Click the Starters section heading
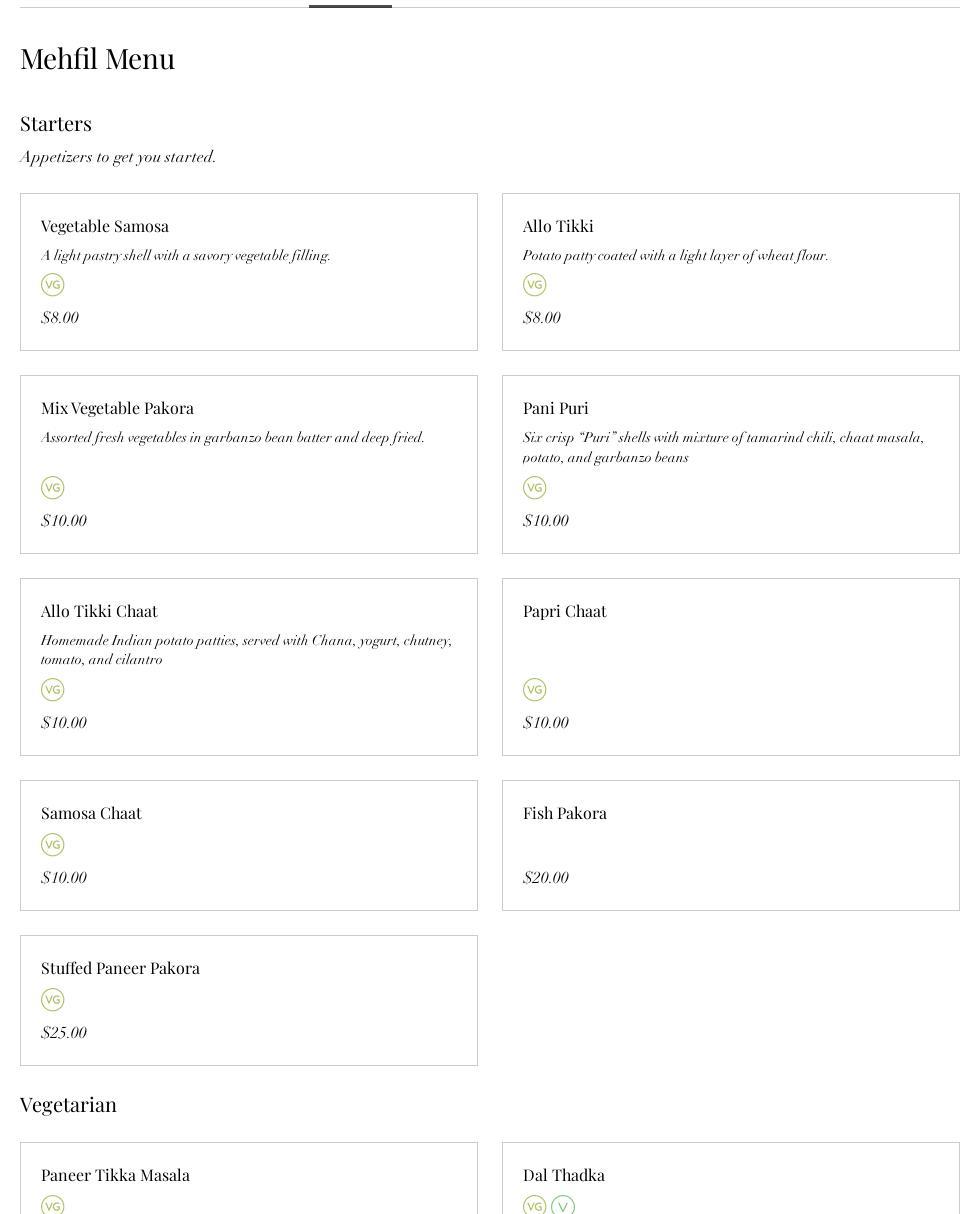The height and width of the screenshot is (1214, 965). point(56,124)
